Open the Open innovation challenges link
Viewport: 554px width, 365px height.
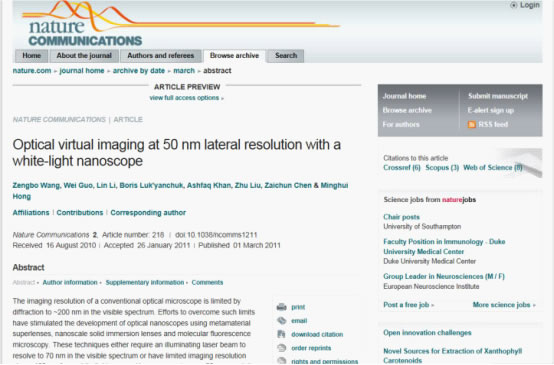pos(427,333)
